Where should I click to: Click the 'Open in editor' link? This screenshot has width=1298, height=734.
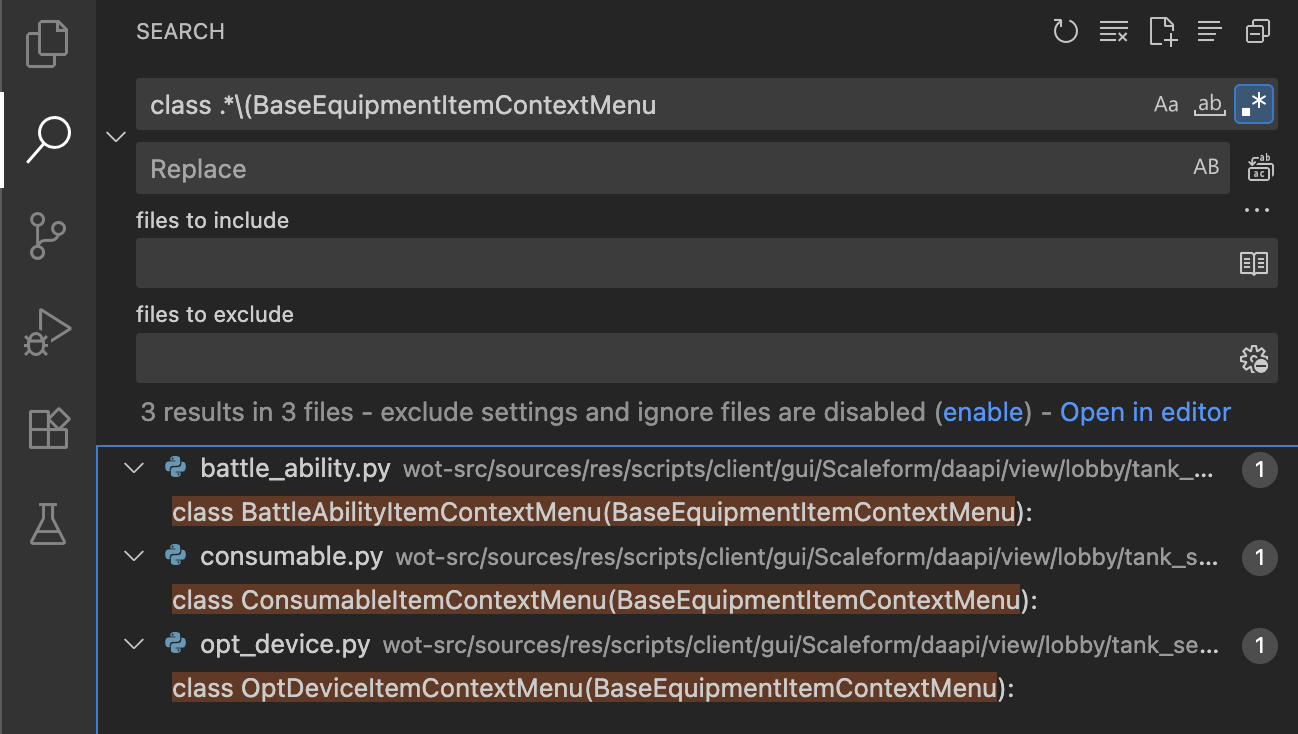click(x=1145, y=412)
